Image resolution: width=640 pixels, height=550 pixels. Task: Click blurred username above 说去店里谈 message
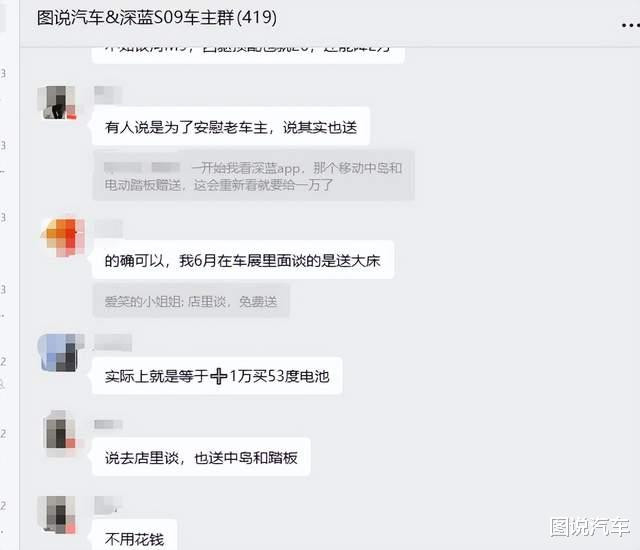point(109,424)
